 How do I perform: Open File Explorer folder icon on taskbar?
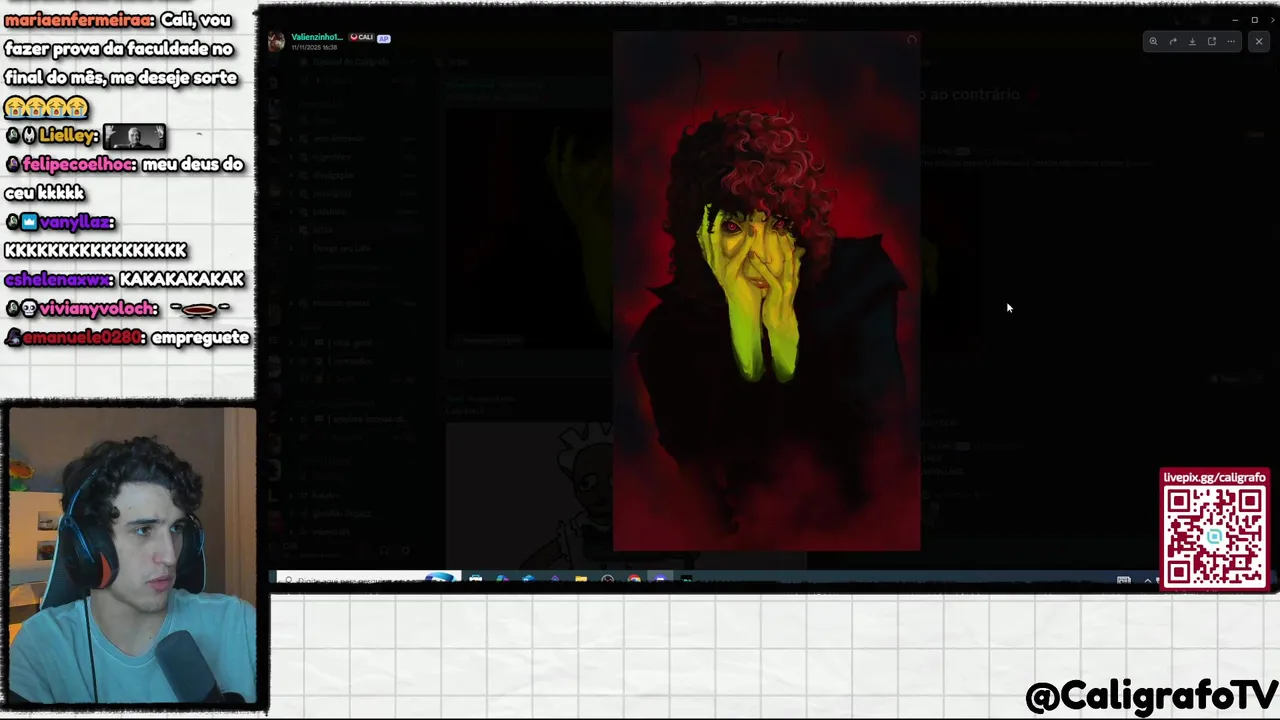[x=581, y=580]
